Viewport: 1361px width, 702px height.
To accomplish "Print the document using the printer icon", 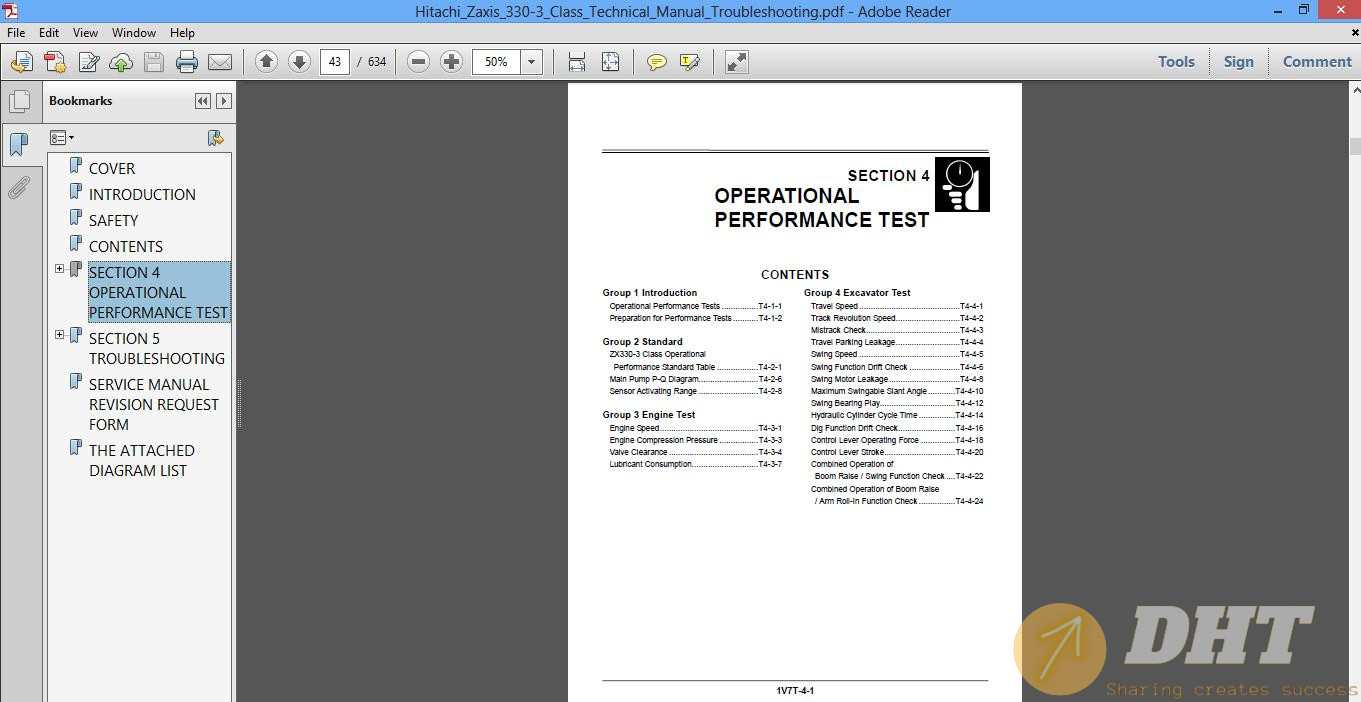I will point(187,62).
